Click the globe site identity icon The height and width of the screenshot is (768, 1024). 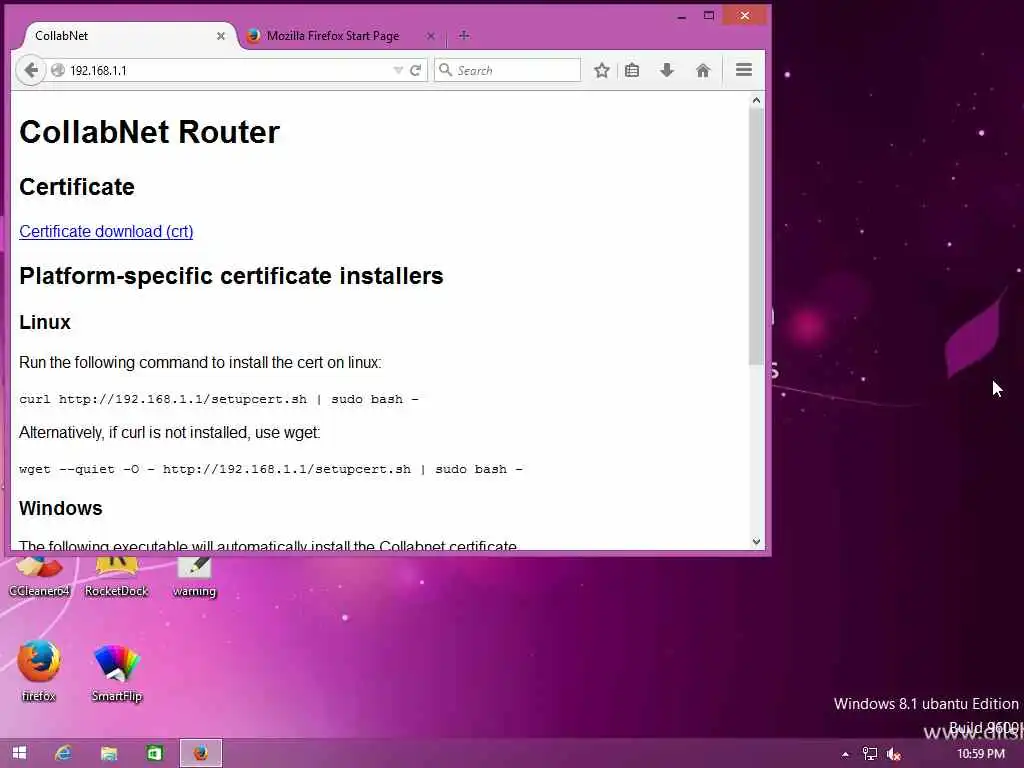click(x=57, y=70)
